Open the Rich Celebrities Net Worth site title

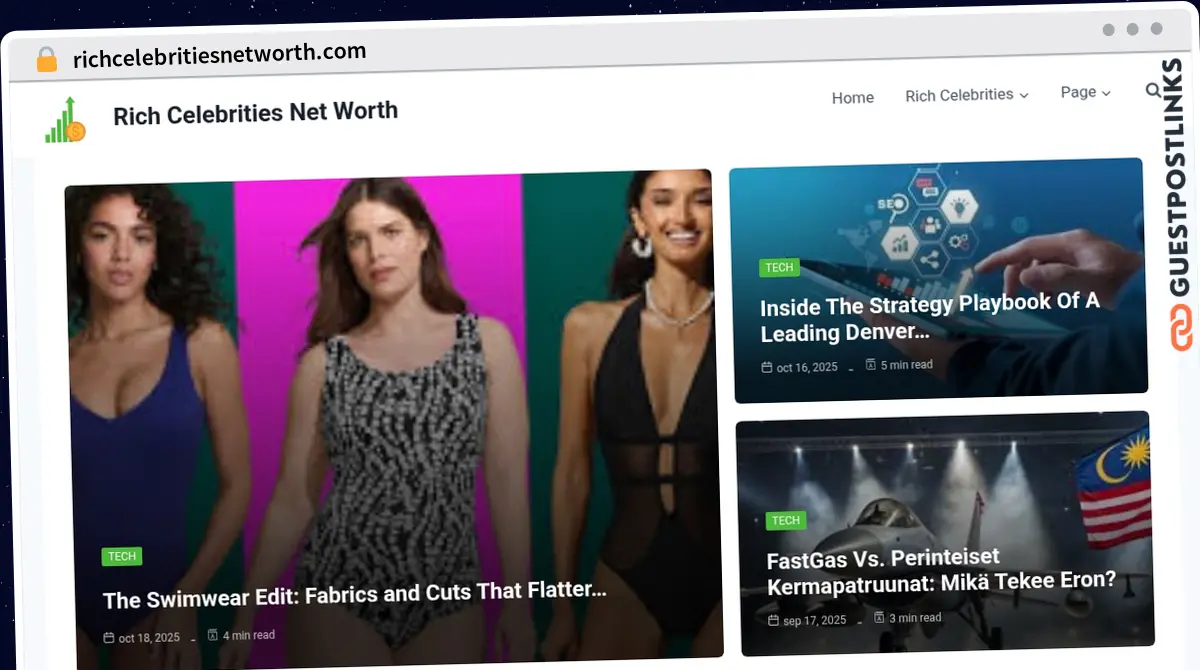pos(255,112)
